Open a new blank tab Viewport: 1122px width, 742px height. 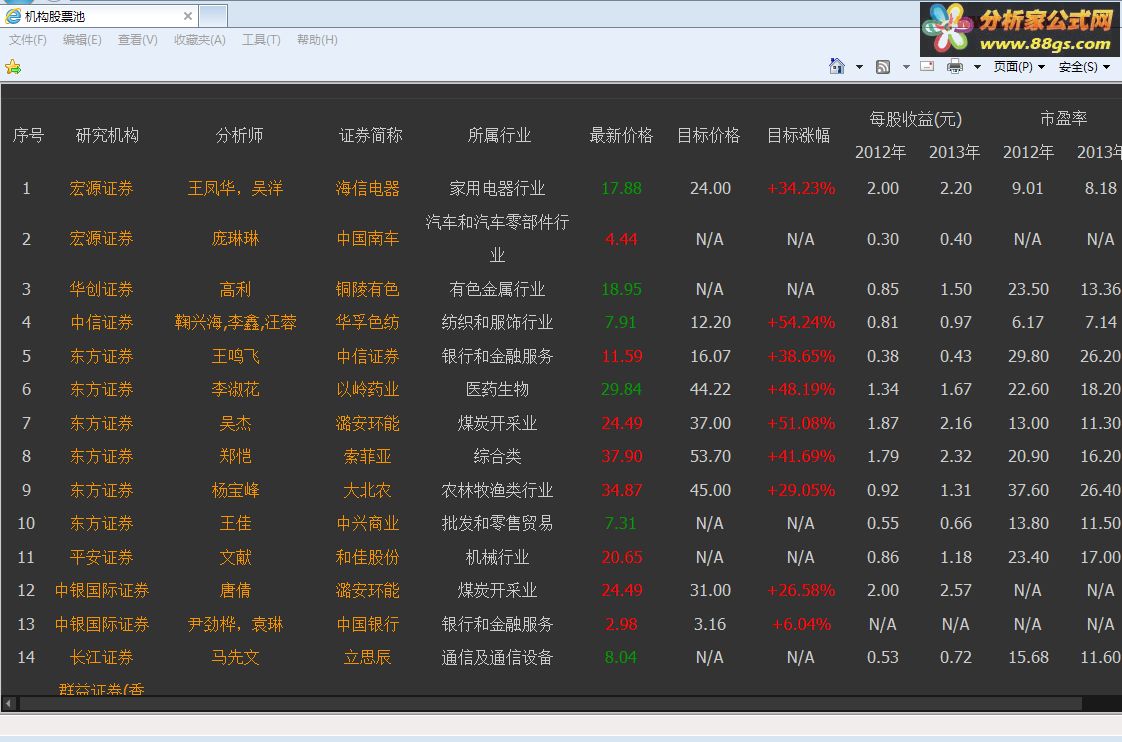coord(213,16)
